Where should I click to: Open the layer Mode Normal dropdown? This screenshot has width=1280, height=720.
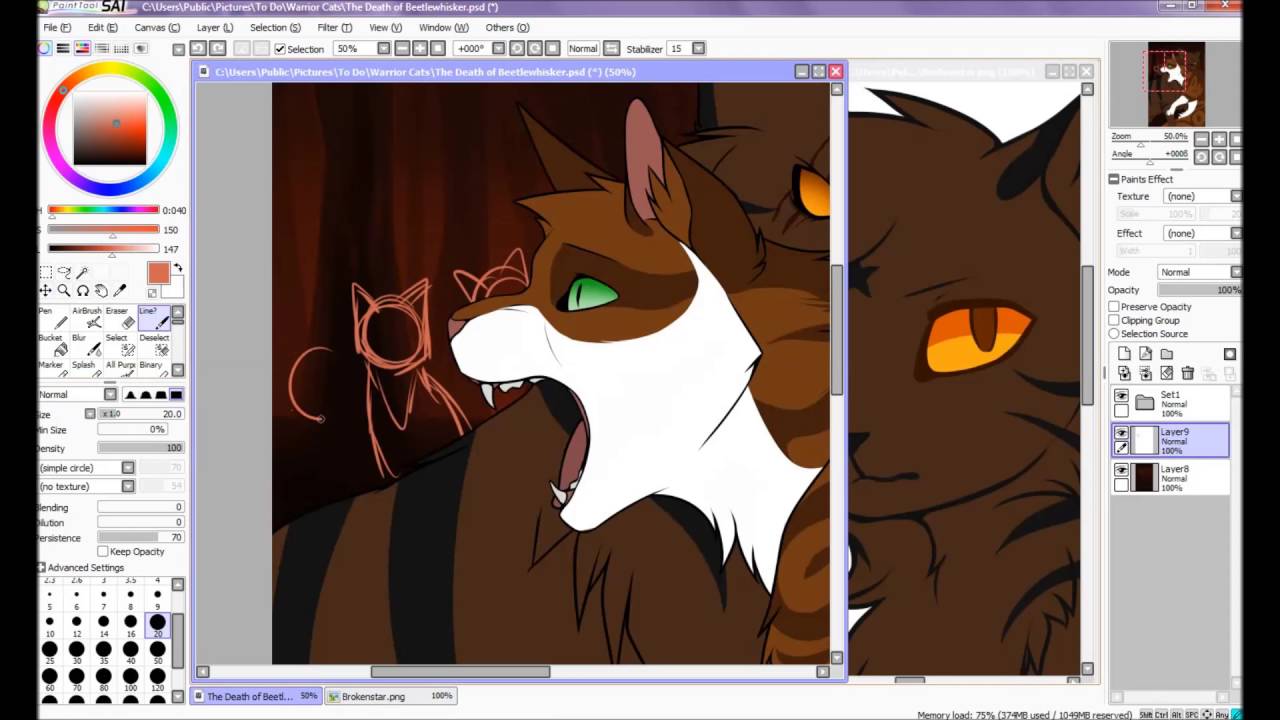tap(1236, 272)
